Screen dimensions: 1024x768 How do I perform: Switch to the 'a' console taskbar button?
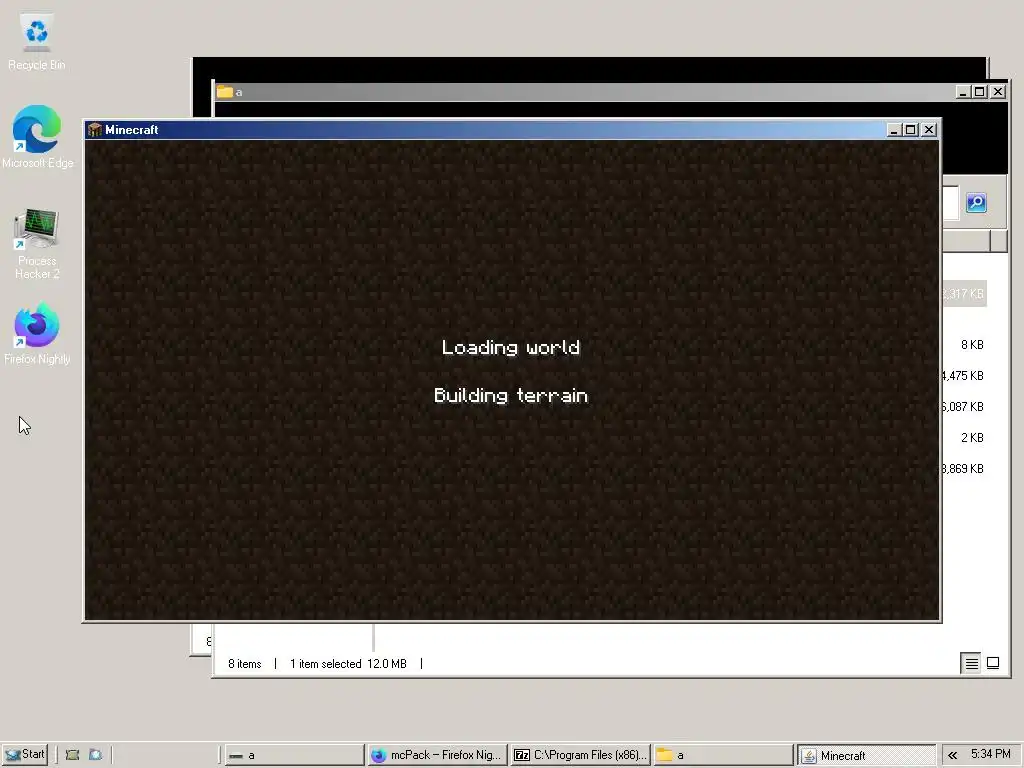(x=294, y=755)
